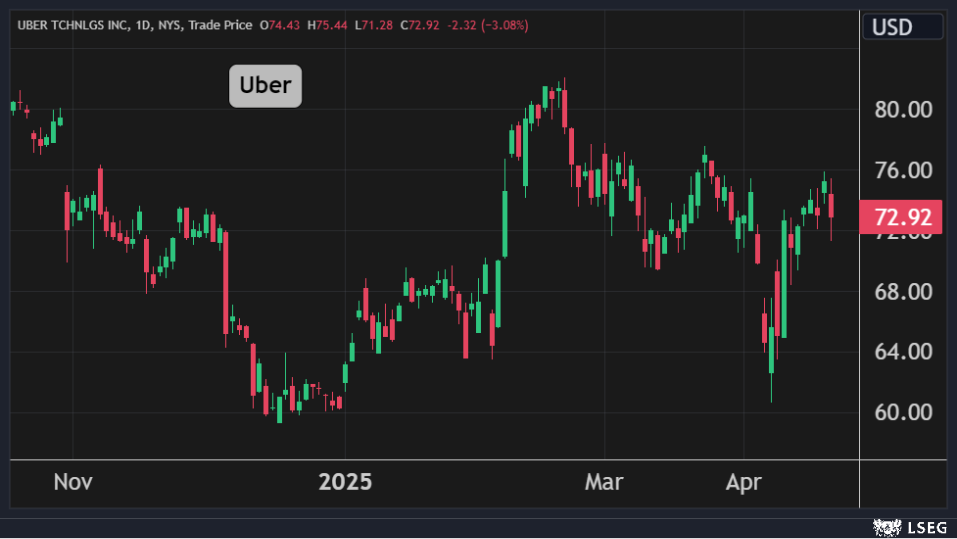Click the UBER TCHNLGS INC ticker title

74,24
